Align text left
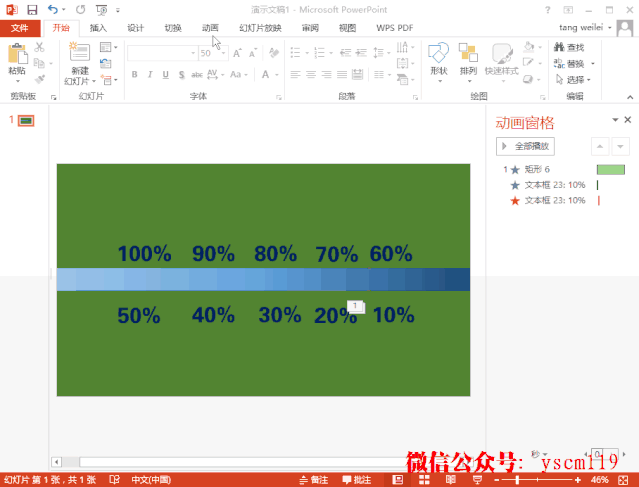This screenshot has height=487, width=639. click(295, 74)
